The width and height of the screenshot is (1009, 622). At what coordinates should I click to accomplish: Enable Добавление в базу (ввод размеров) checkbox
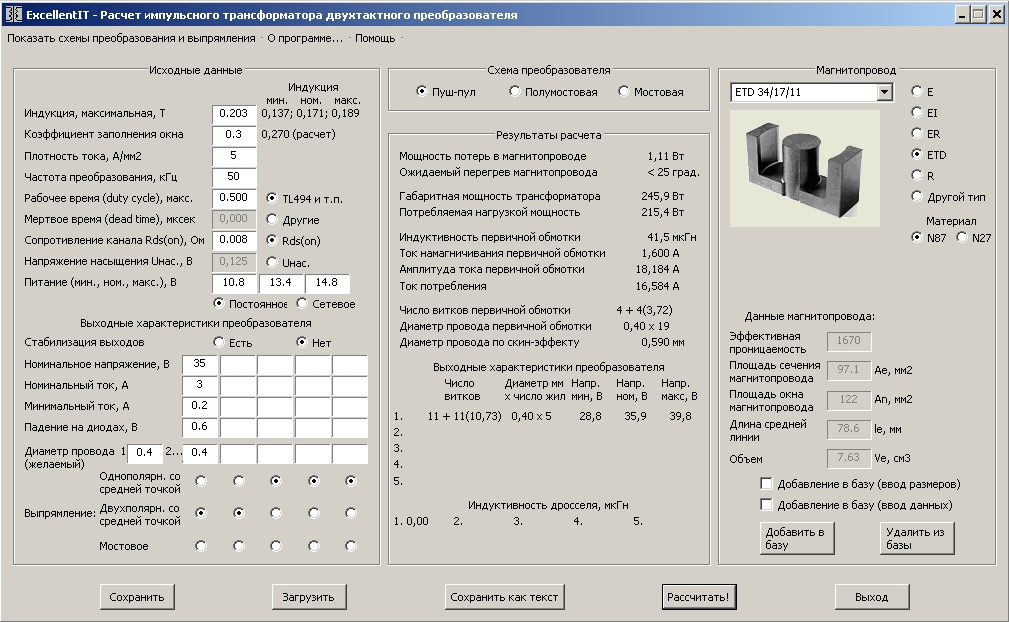767,484
